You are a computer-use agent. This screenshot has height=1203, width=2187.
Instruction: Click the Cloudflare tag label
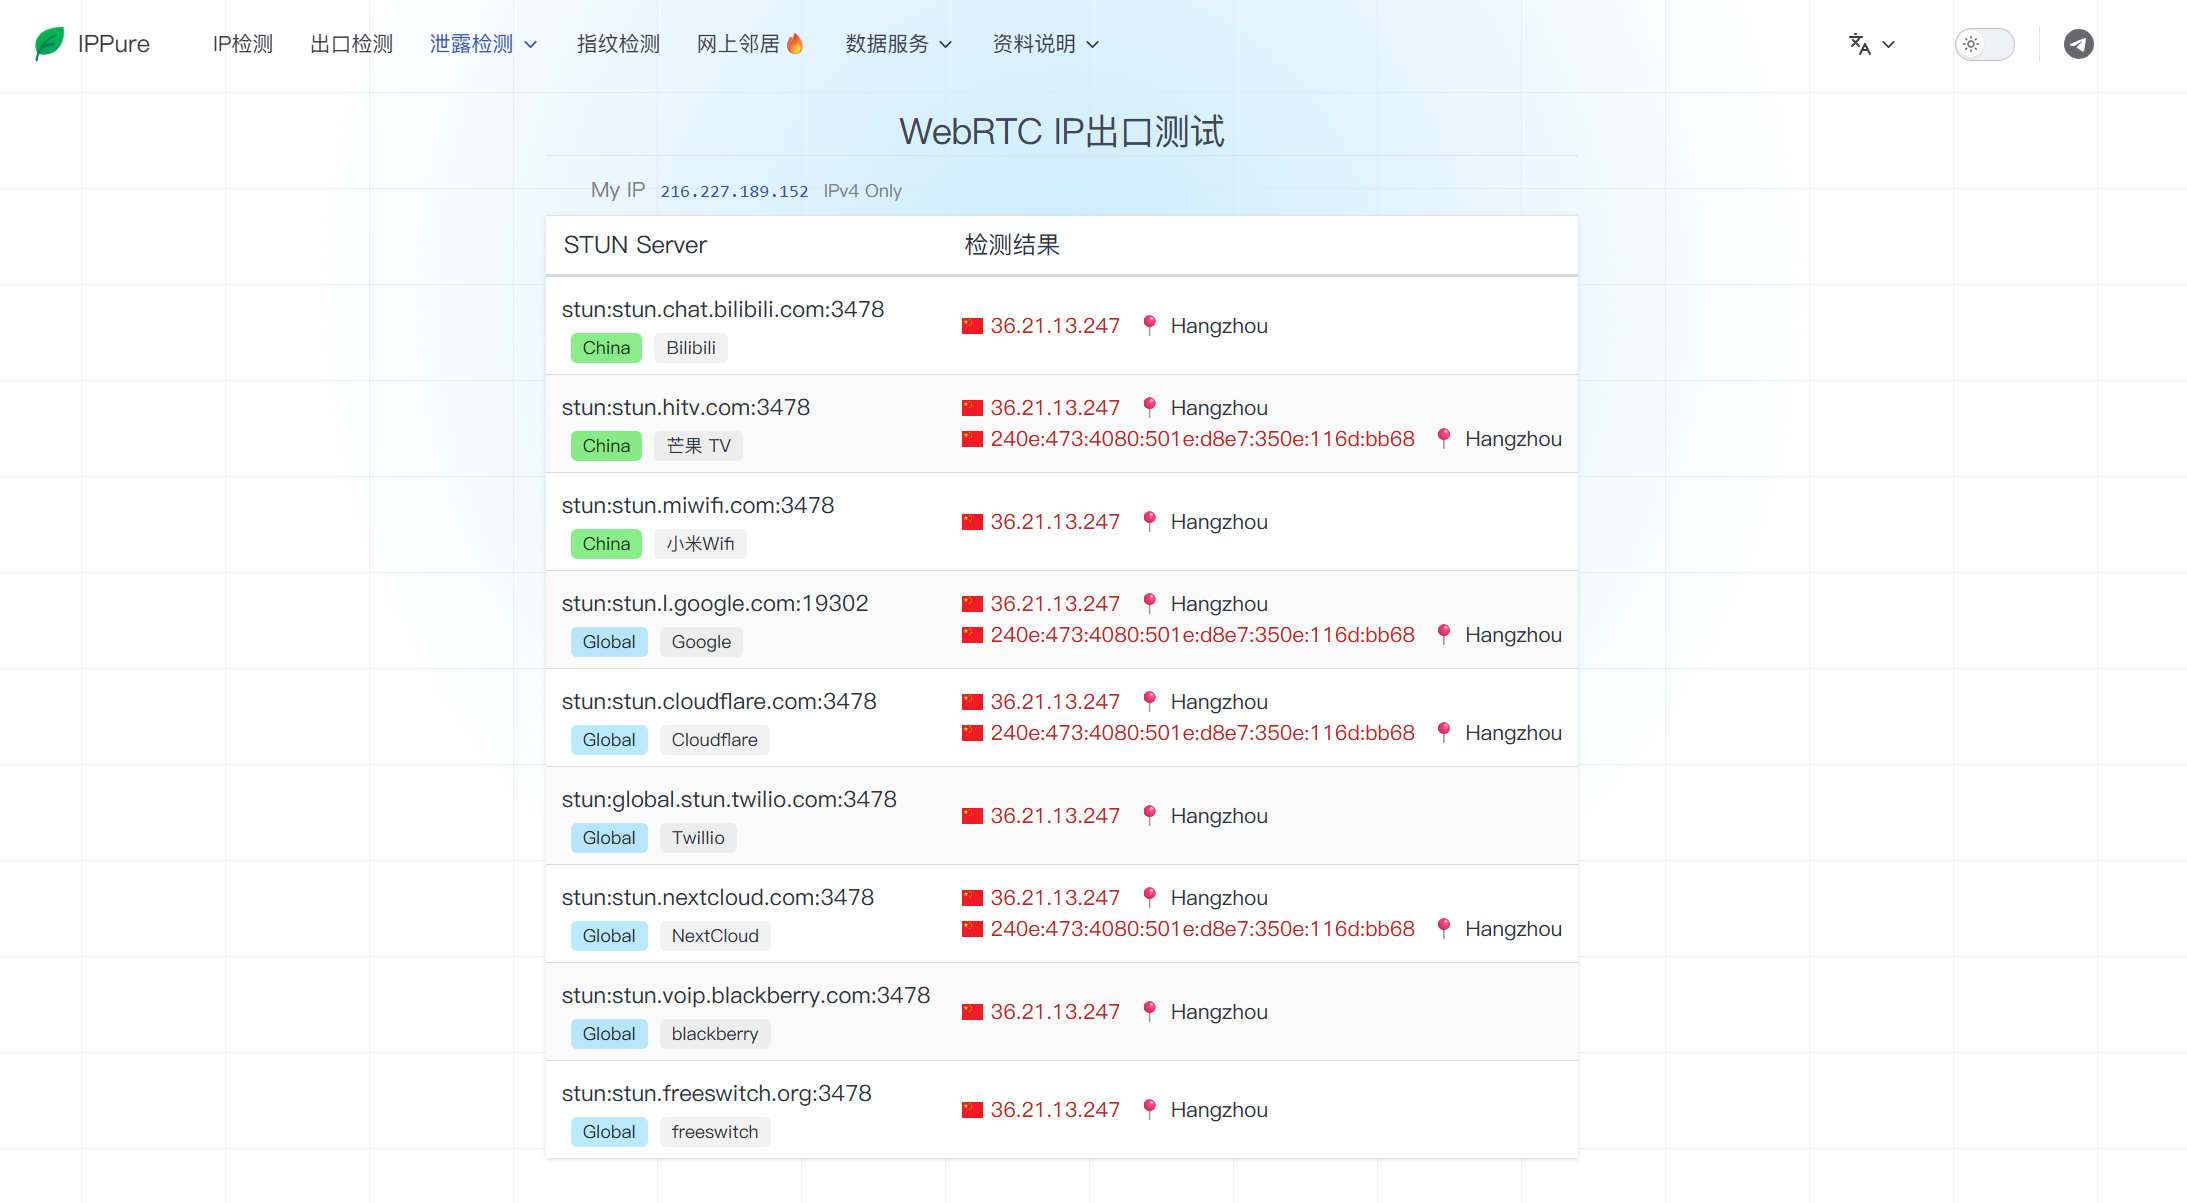click(x=714, y=740)
